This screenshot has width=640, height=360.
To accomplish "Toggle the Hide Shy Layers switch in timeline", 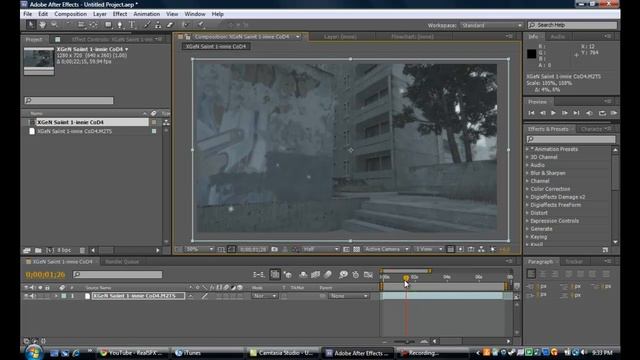I will point(303,275).
